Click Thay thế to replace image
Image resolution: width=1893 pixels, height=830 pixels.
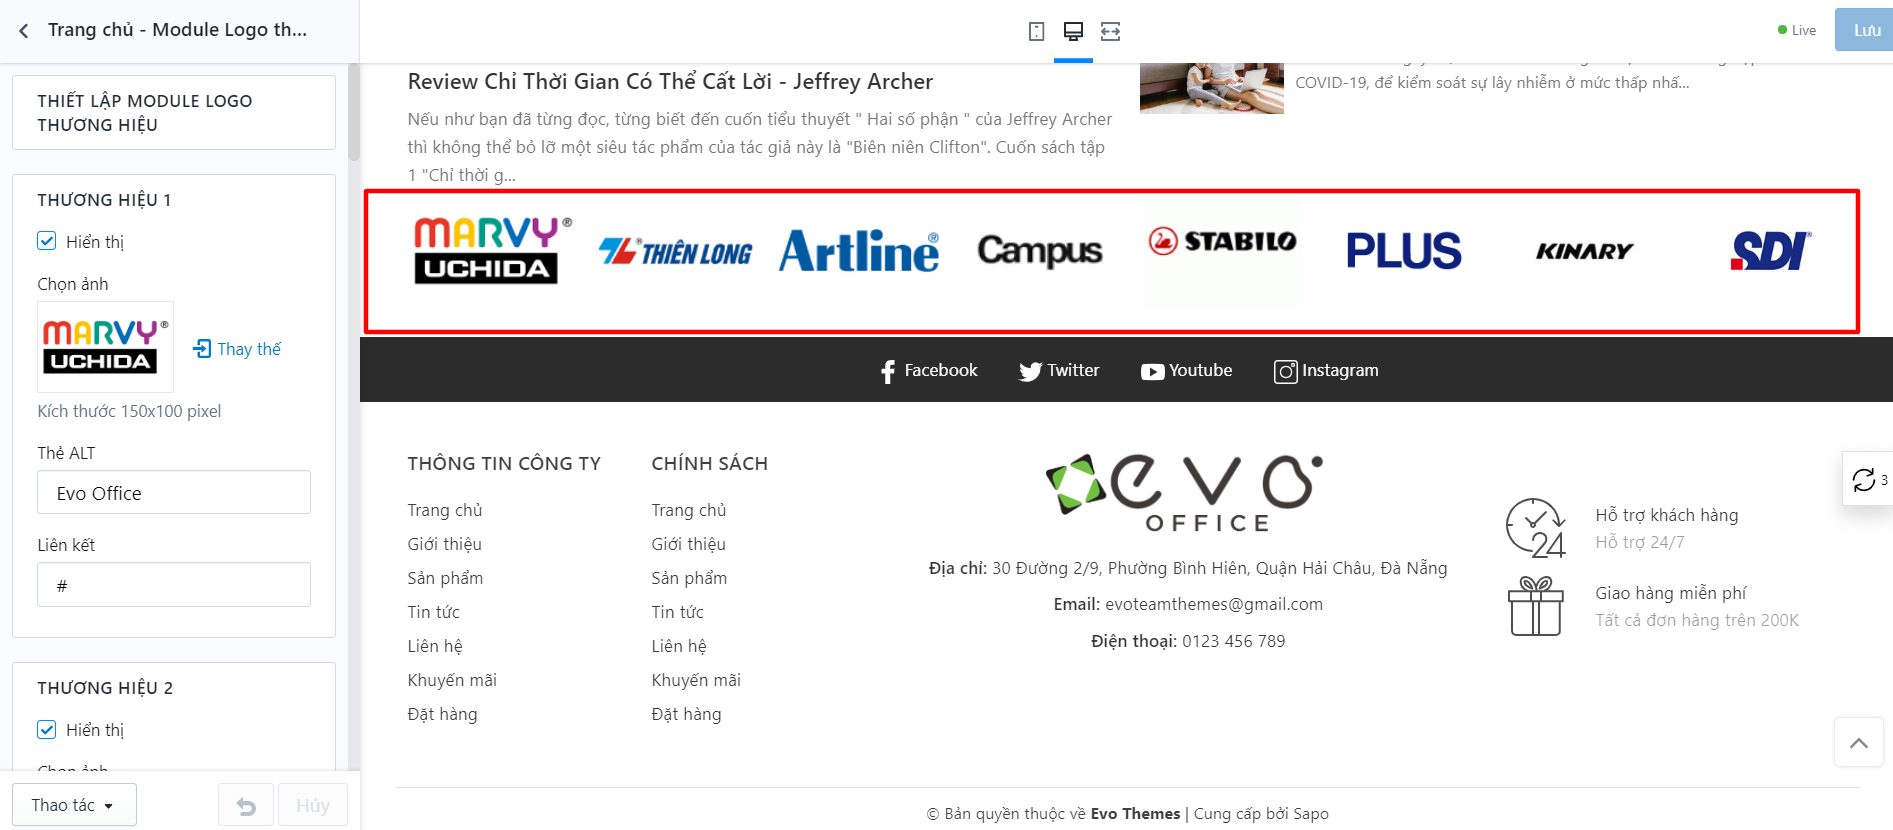tap(249, 349)
